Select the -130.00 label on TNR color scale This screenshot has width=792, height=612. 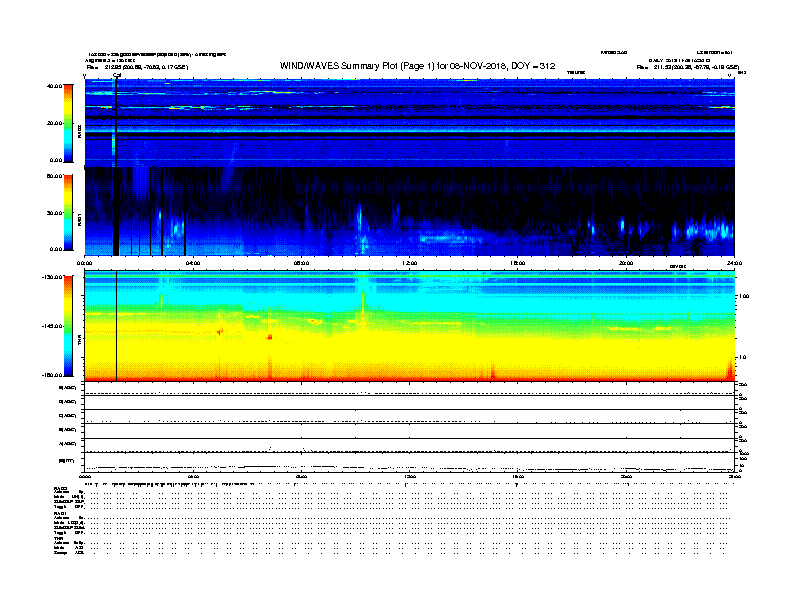(53, 277)
